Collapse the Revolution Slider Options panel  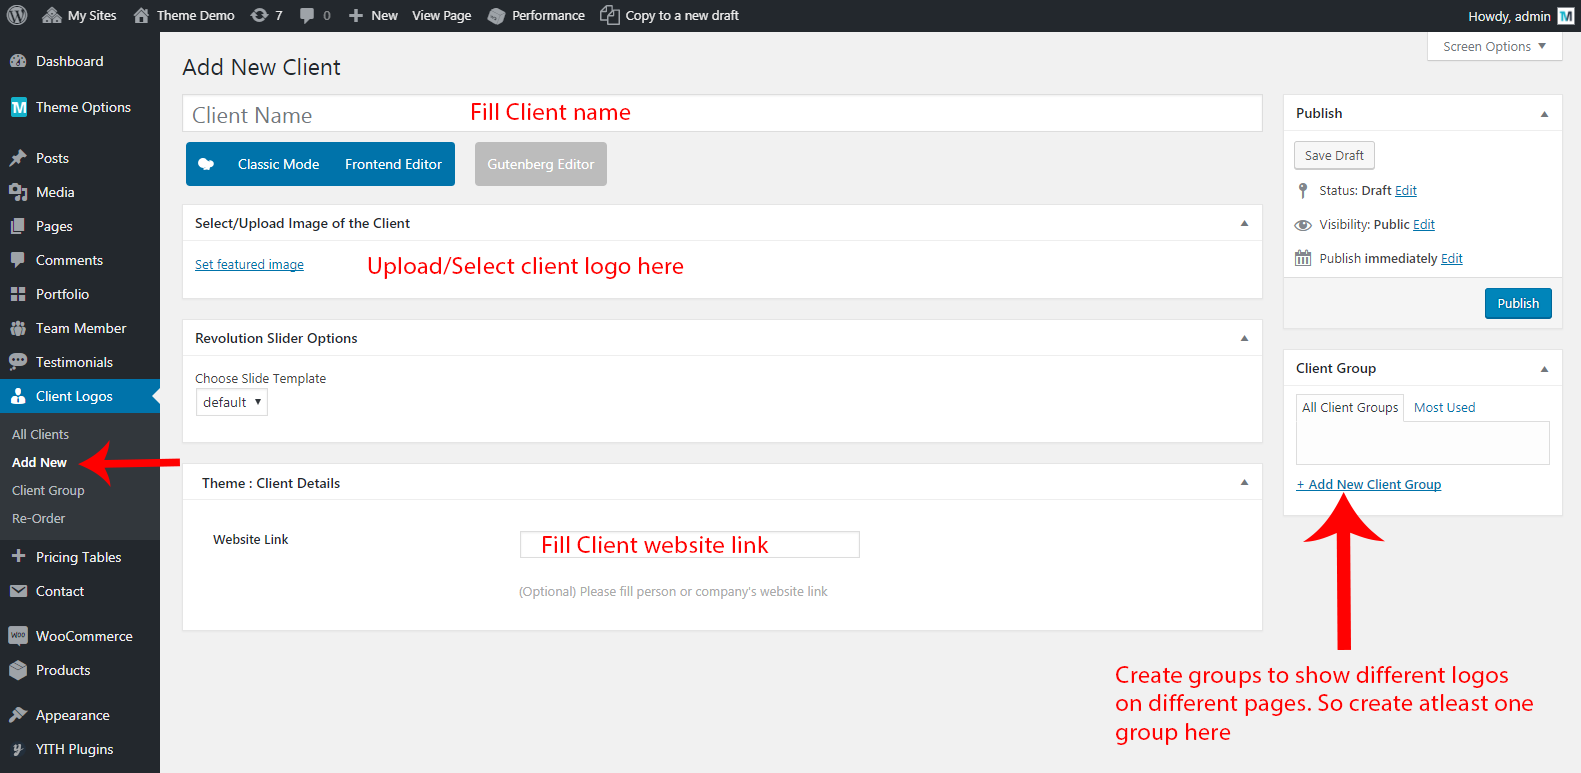click(x=1244, y=338)
